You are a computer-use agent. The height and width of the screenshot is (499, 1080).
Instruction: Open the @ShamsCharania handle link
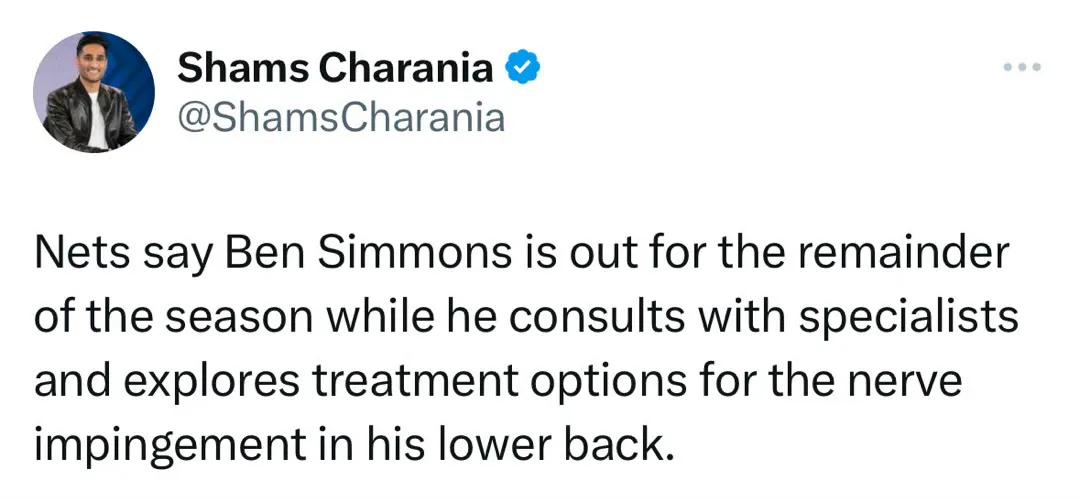click(341, 118)
